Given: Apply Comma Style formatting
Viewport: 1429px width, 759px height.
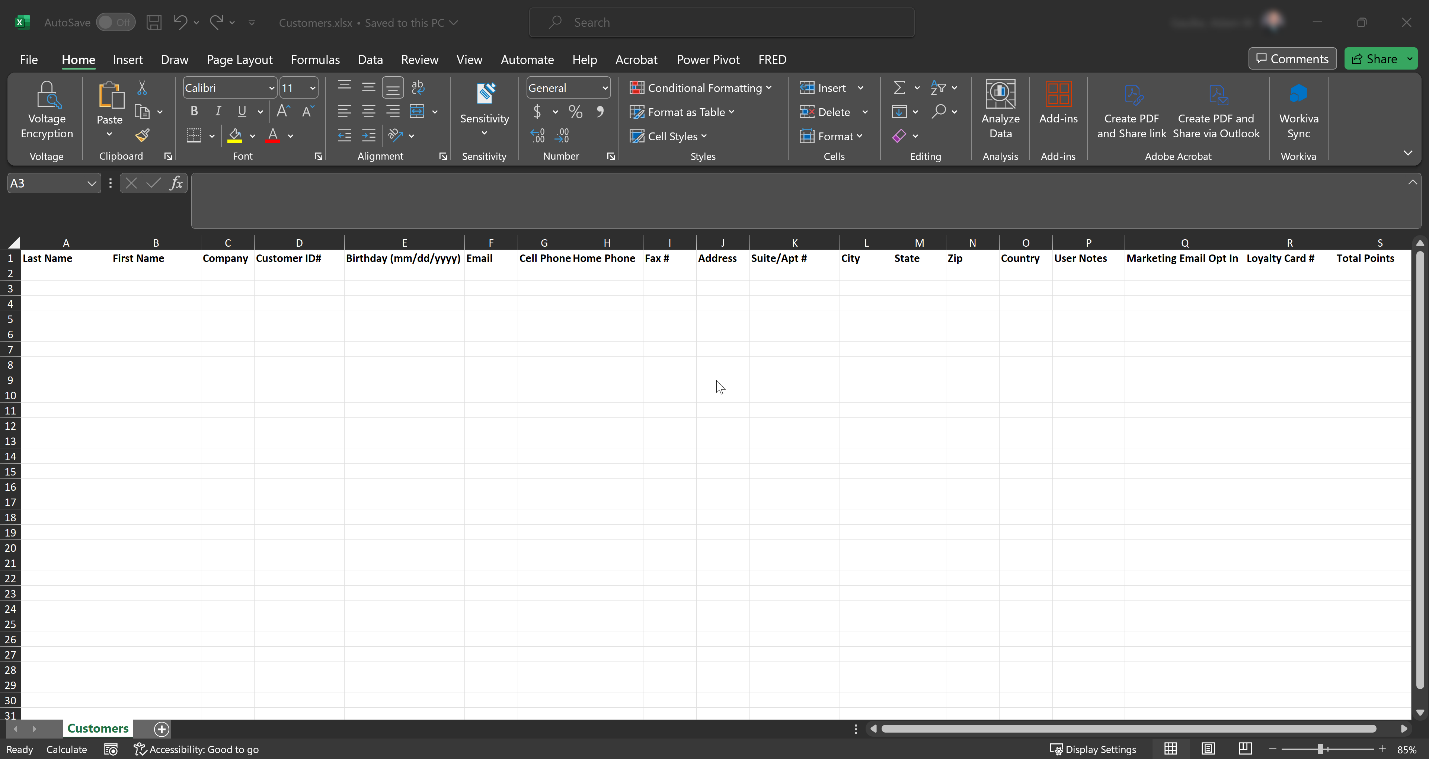Looking at the screenshot, I should [599, 111].
